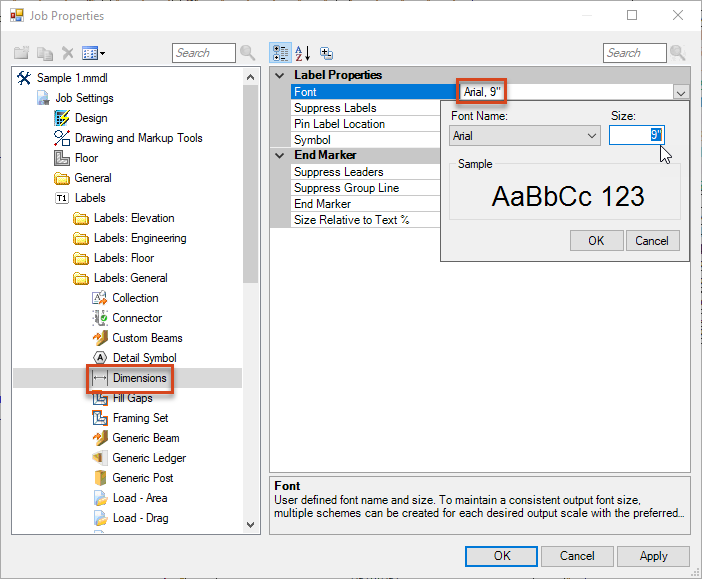This screenshot has height=579, width=702.
Task: Select the Suppress Group Line property
Action: pyautogui.click(x=366, y=188)
